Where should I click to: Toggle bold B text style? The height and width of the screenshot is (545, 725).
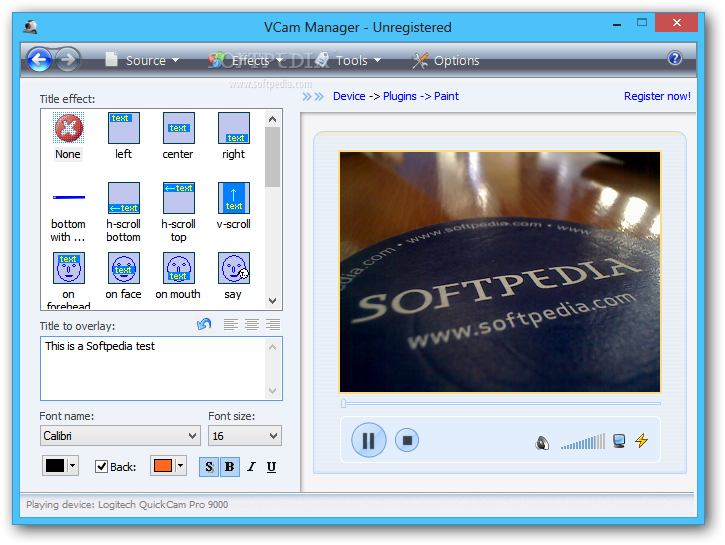click(229, 466)
